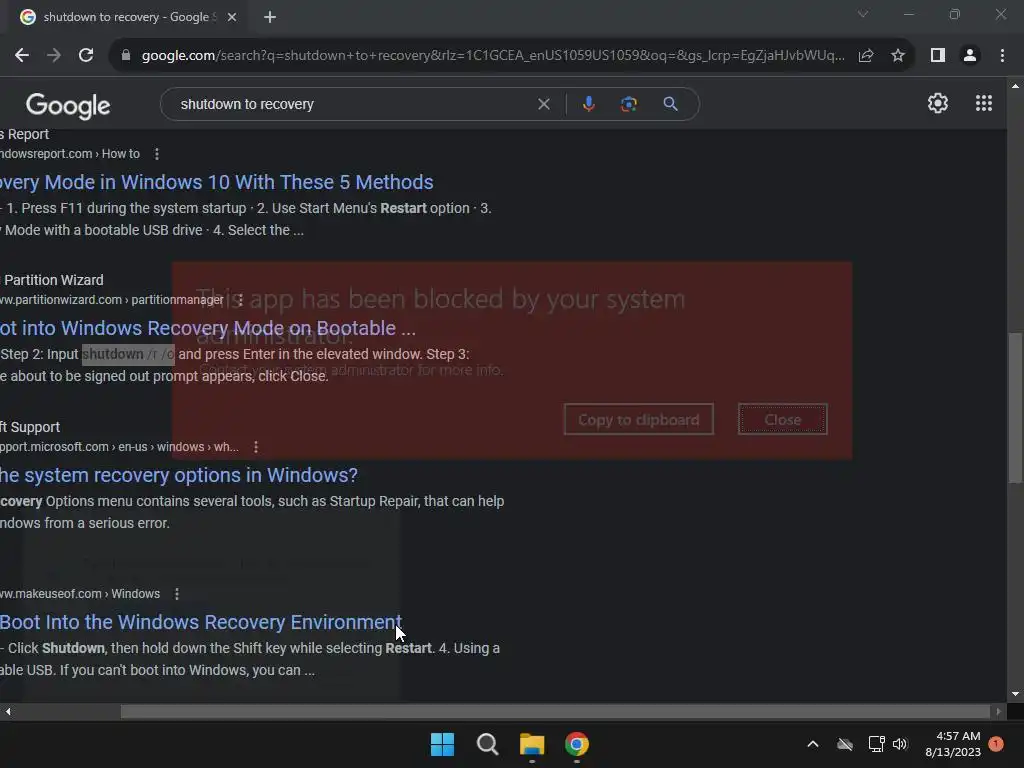Open tab search chevron in title bar
The width and height of the screenshot is (1024, 768).
click(x=863, y=14)
